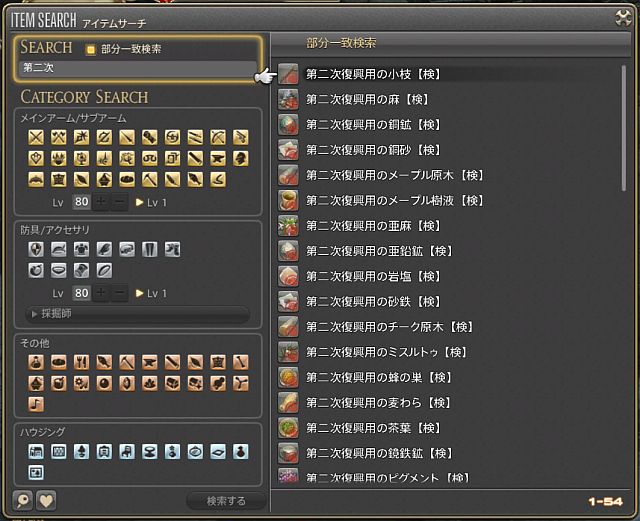The image size is (640, 521).
Task: Select the gold anvil blacksmith tool category
Action: click(218, 158)
